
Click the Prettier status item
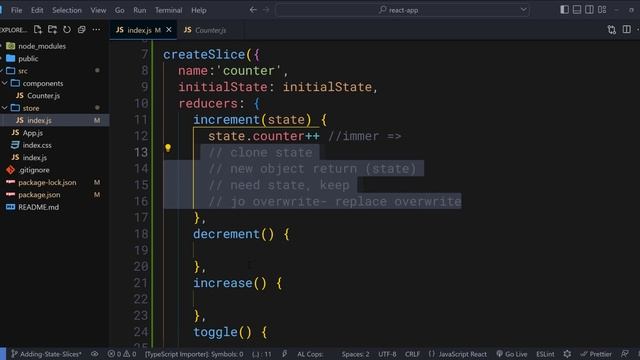(x=596, y=354)
